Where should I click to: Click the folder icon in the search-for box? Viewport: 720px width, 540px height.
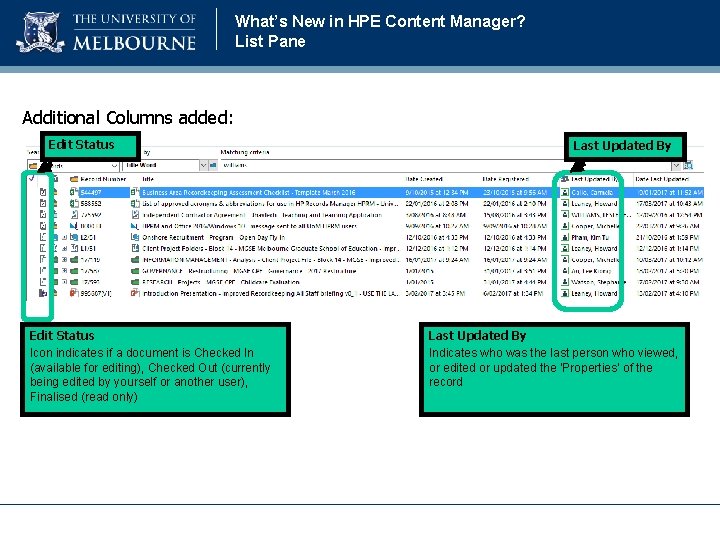click(x=33, y=165)
